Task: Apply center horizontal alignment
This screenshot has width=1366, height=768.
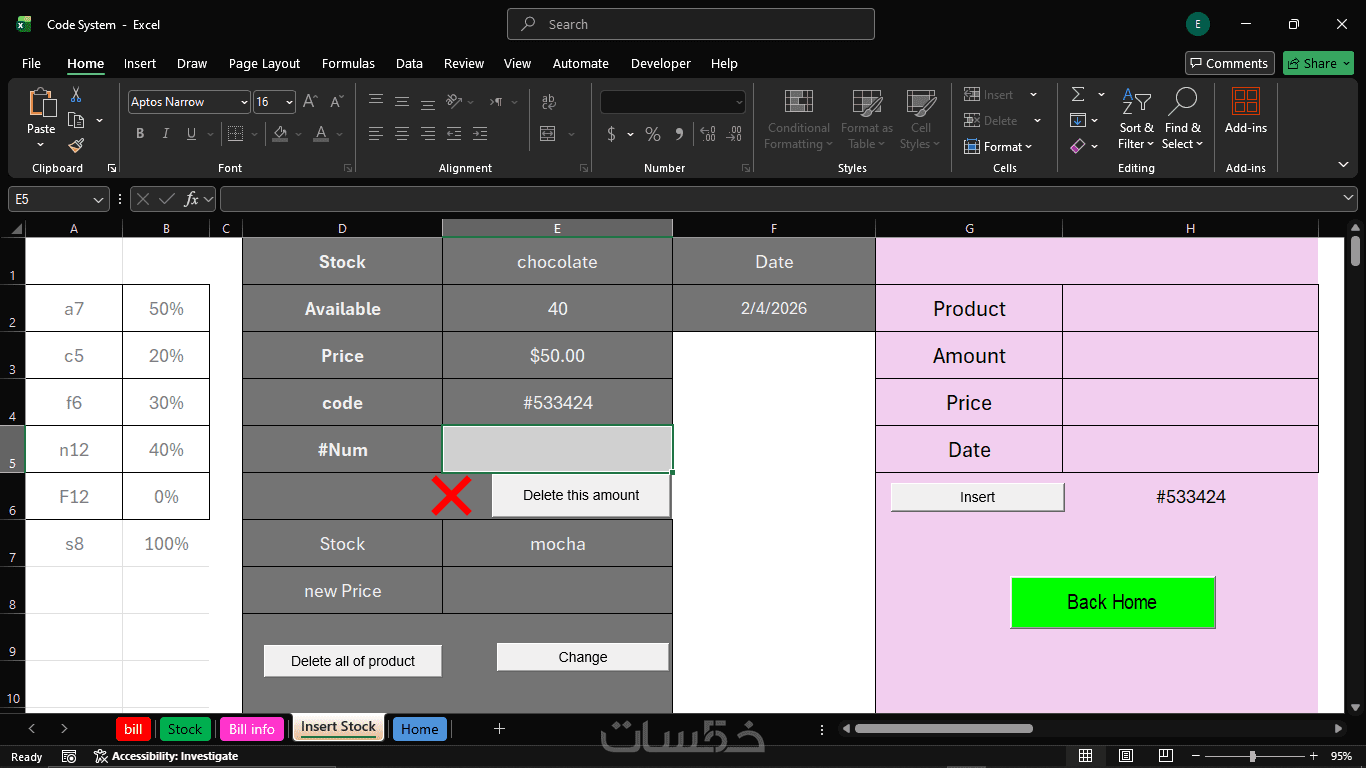Action: 402,134
